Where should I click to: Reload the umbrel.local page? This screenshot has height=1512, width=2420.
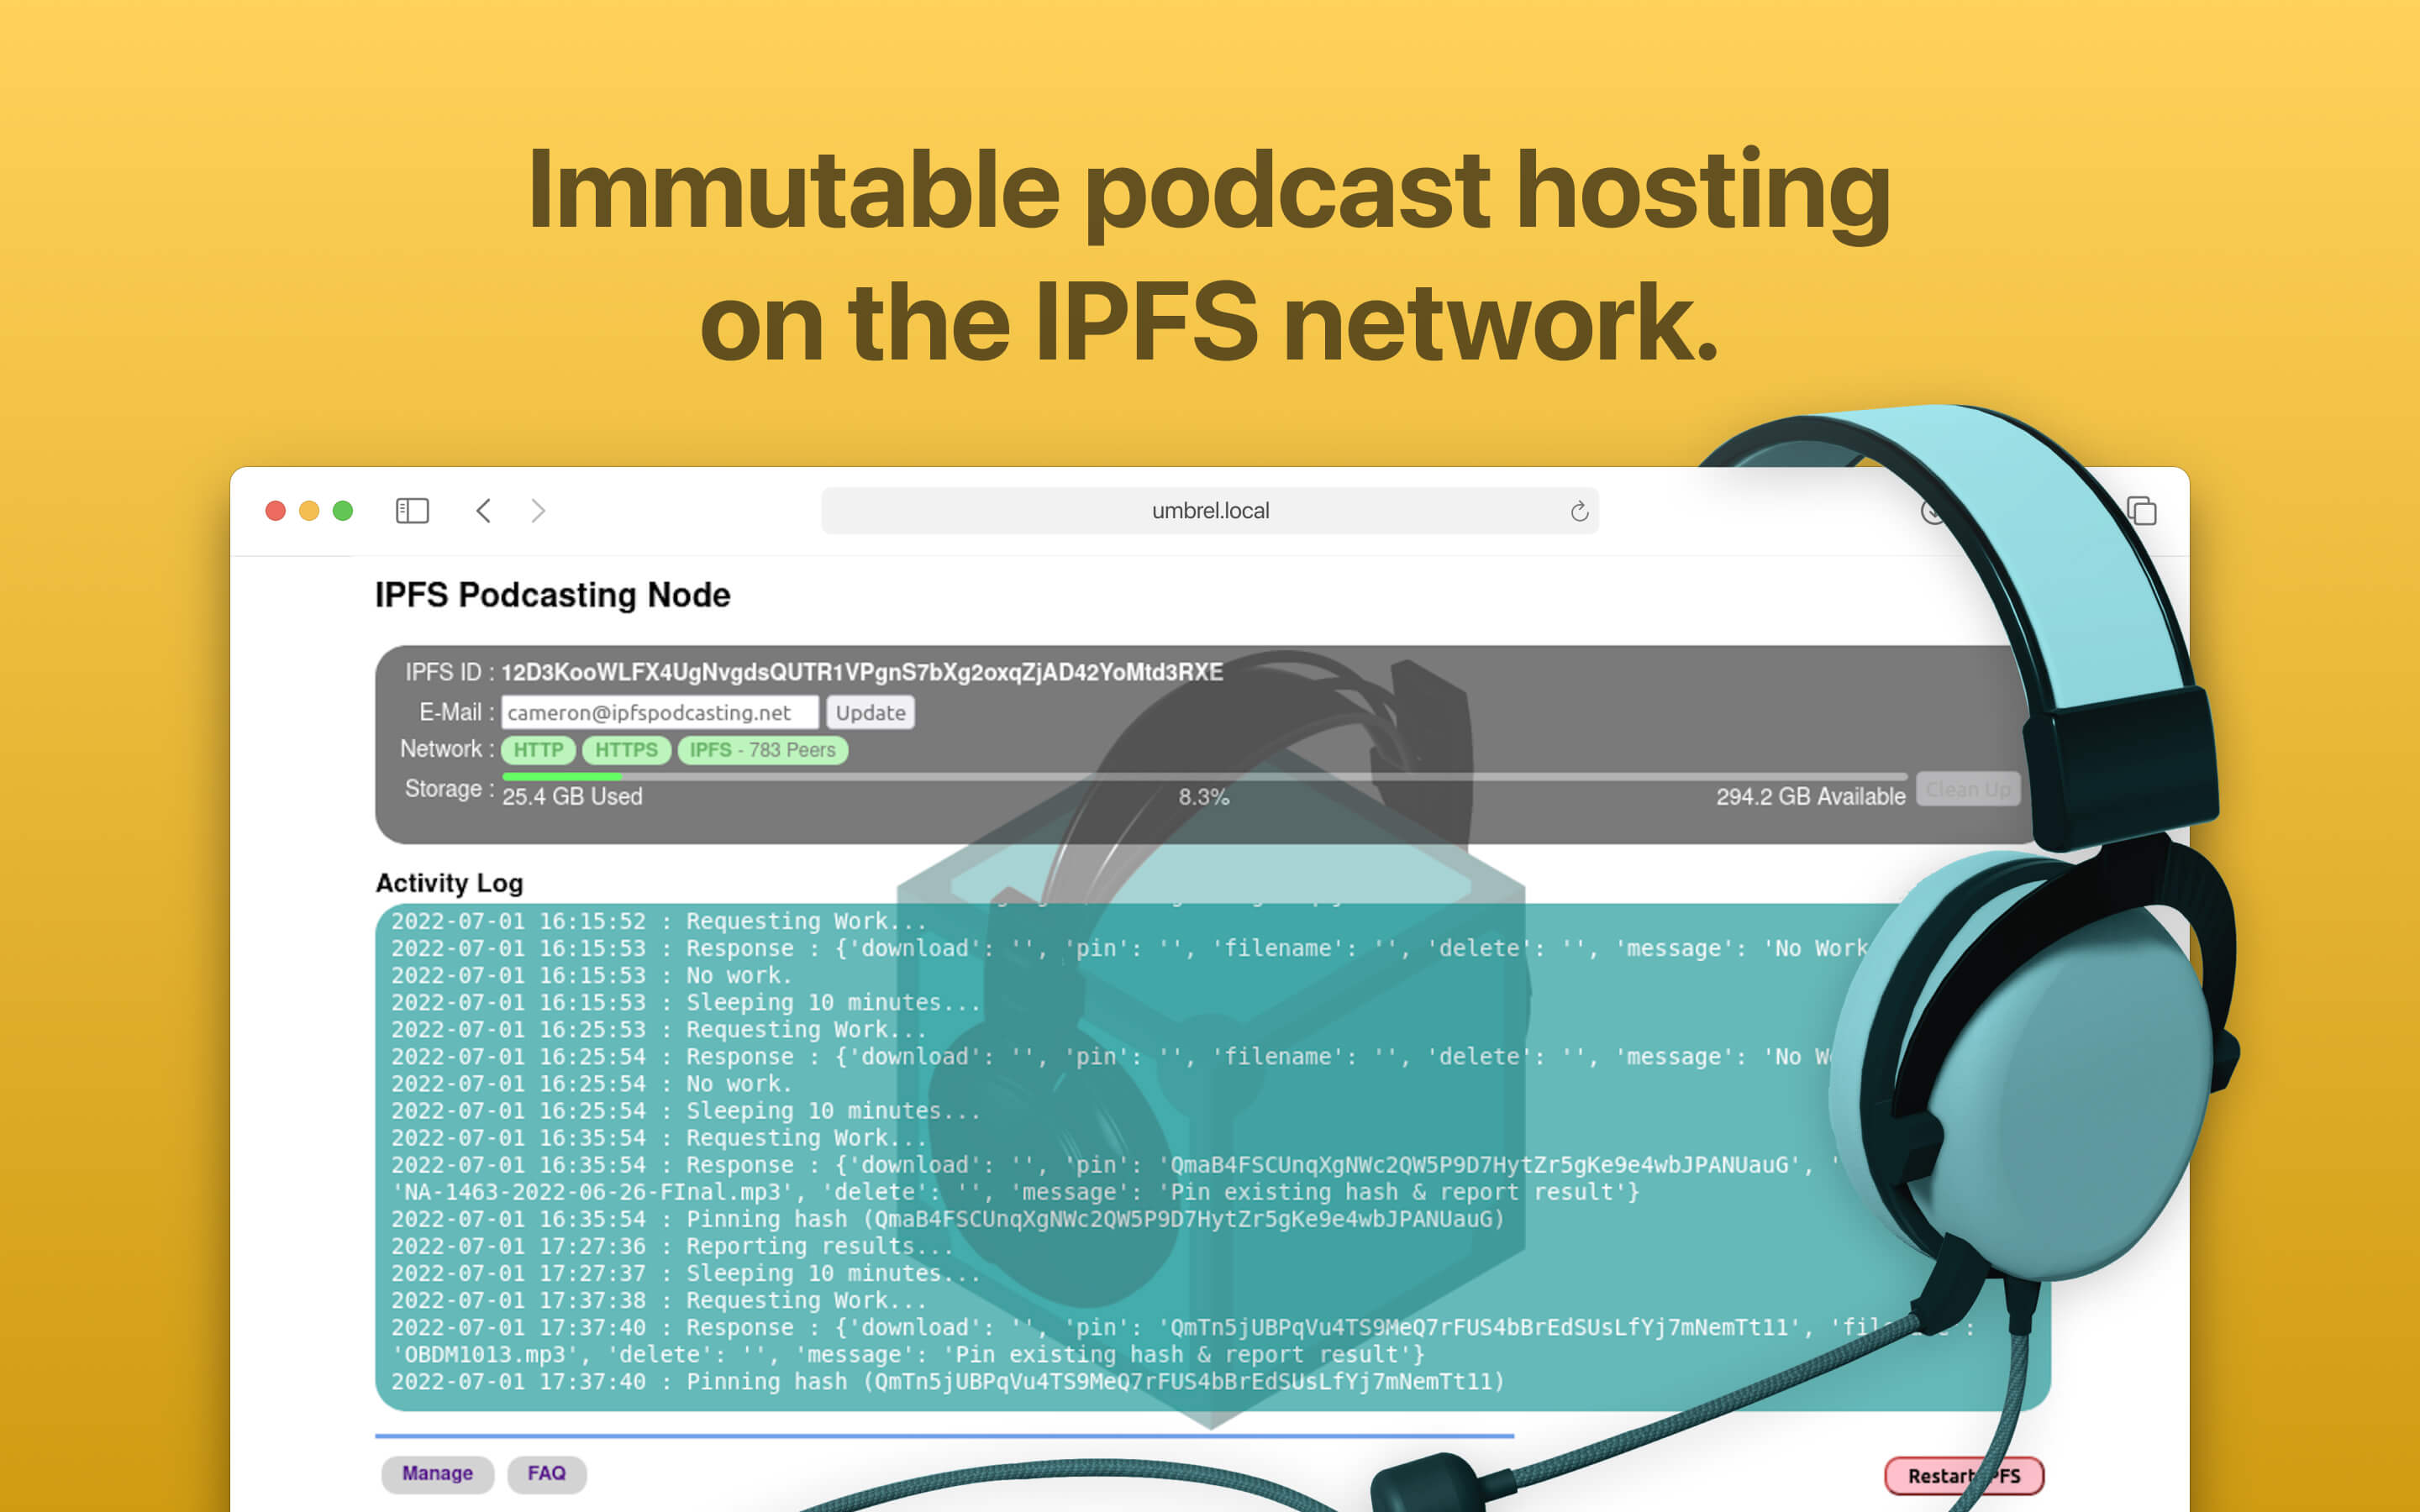pyautogui.click(x=1578, y=511)
